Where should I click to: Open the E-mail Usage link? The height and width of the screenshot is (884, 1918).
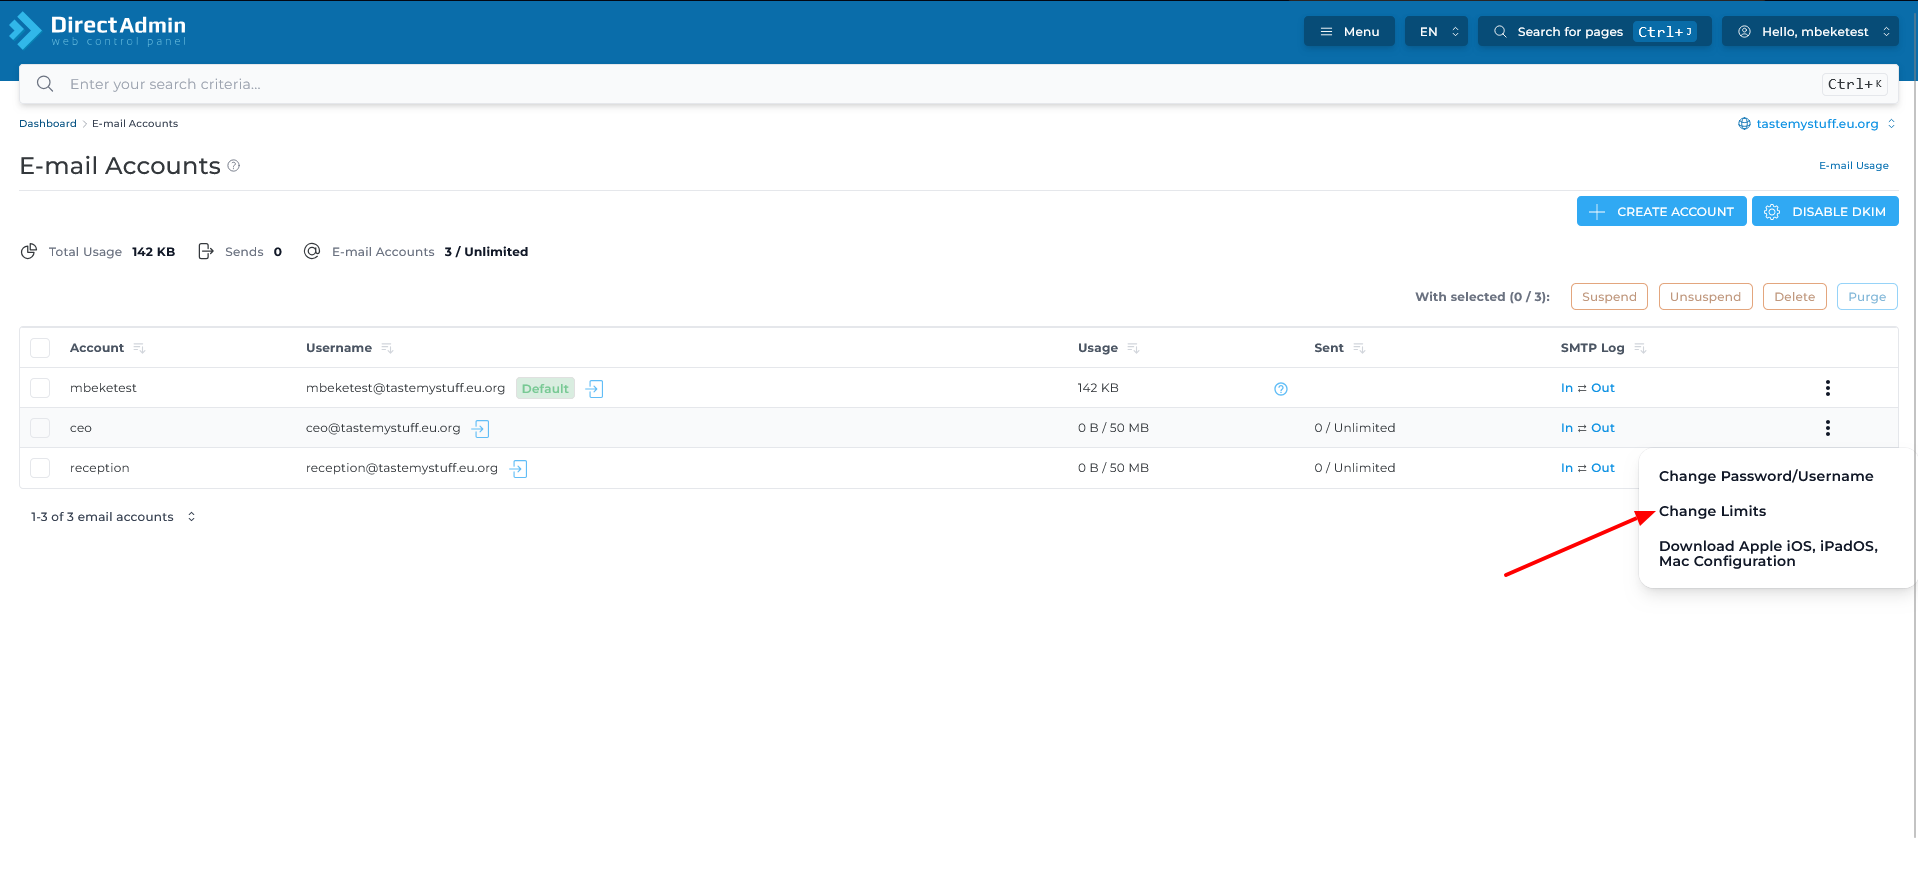click(x=1853, y=166)
